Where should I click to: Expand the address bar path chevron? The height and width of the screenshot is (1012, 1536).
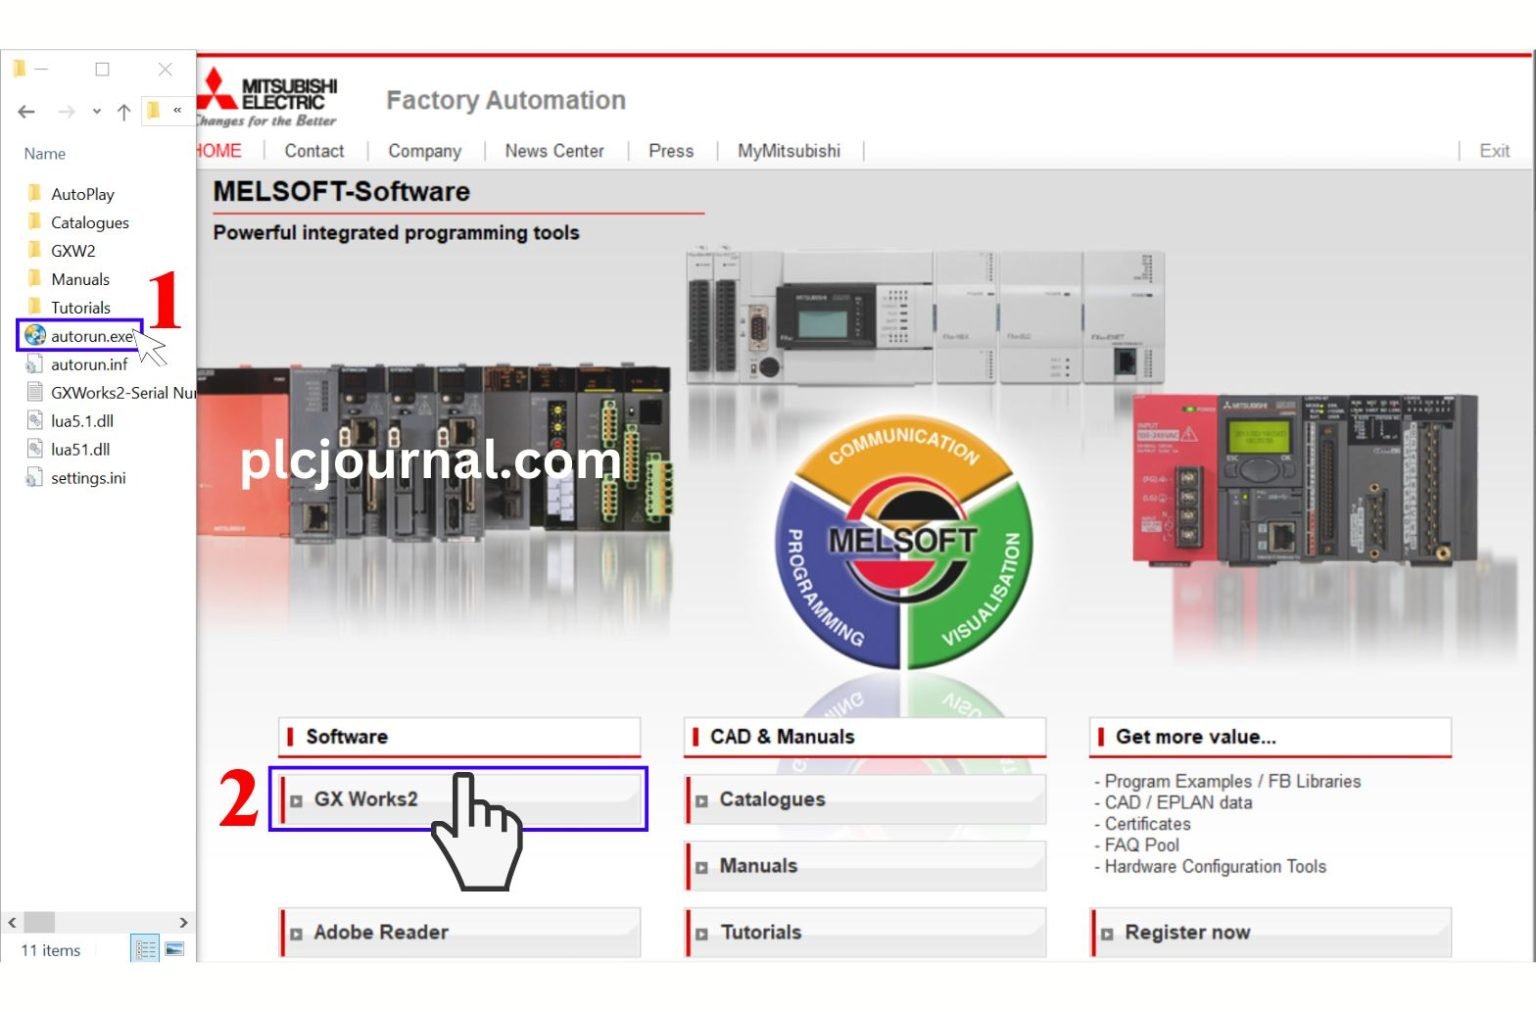[x=177, y=111]
